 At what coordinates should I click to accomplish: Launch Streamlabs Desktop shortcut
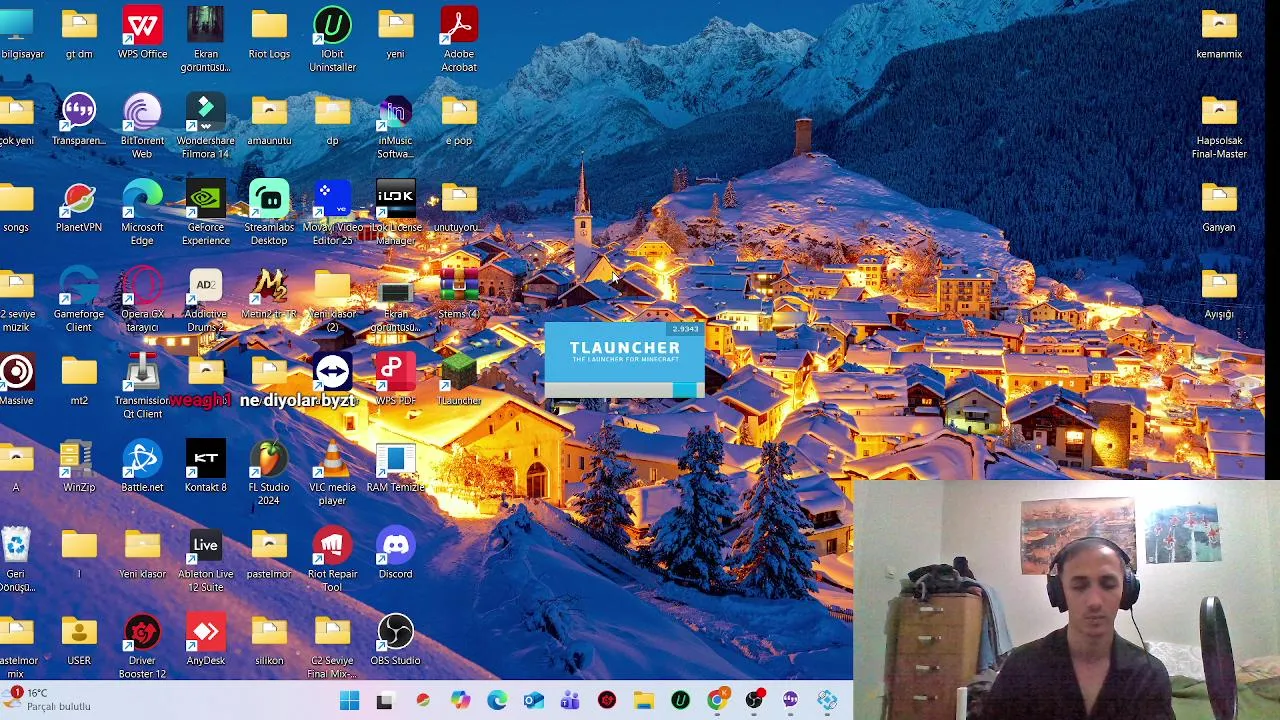pos(269,214)
